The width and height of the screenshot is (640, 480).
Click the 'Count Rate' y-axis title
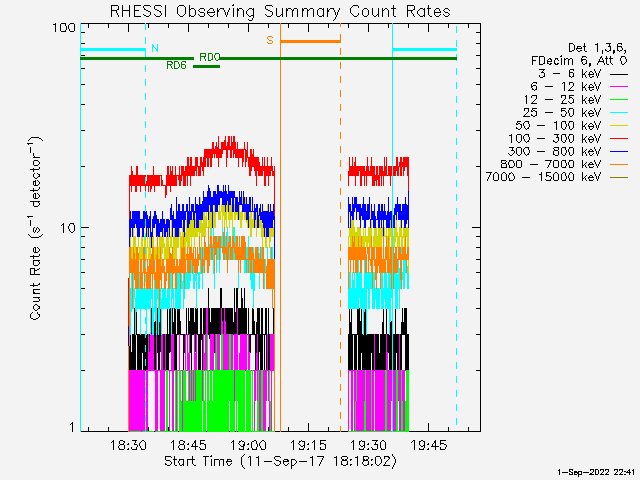tap(36, 228)
